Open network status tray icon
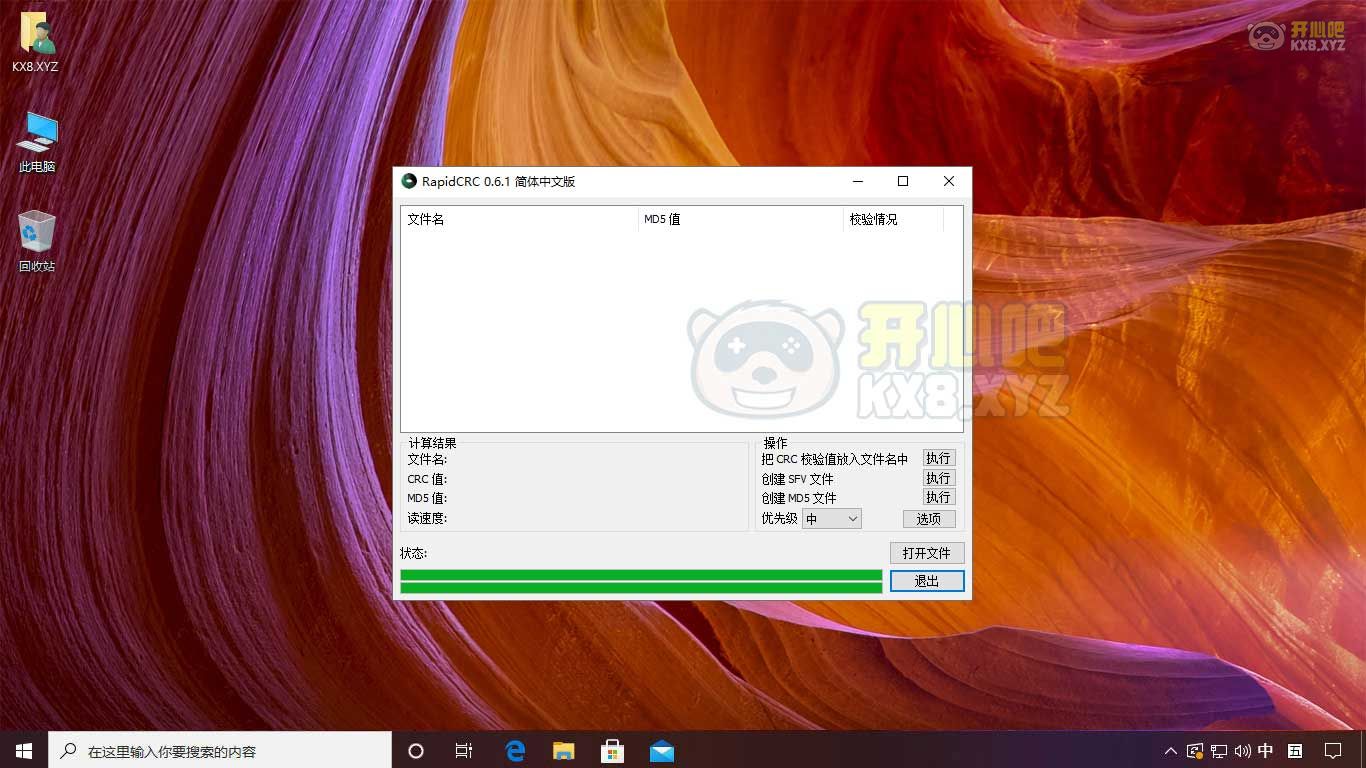1366x768 pixels. [1219, 750]
